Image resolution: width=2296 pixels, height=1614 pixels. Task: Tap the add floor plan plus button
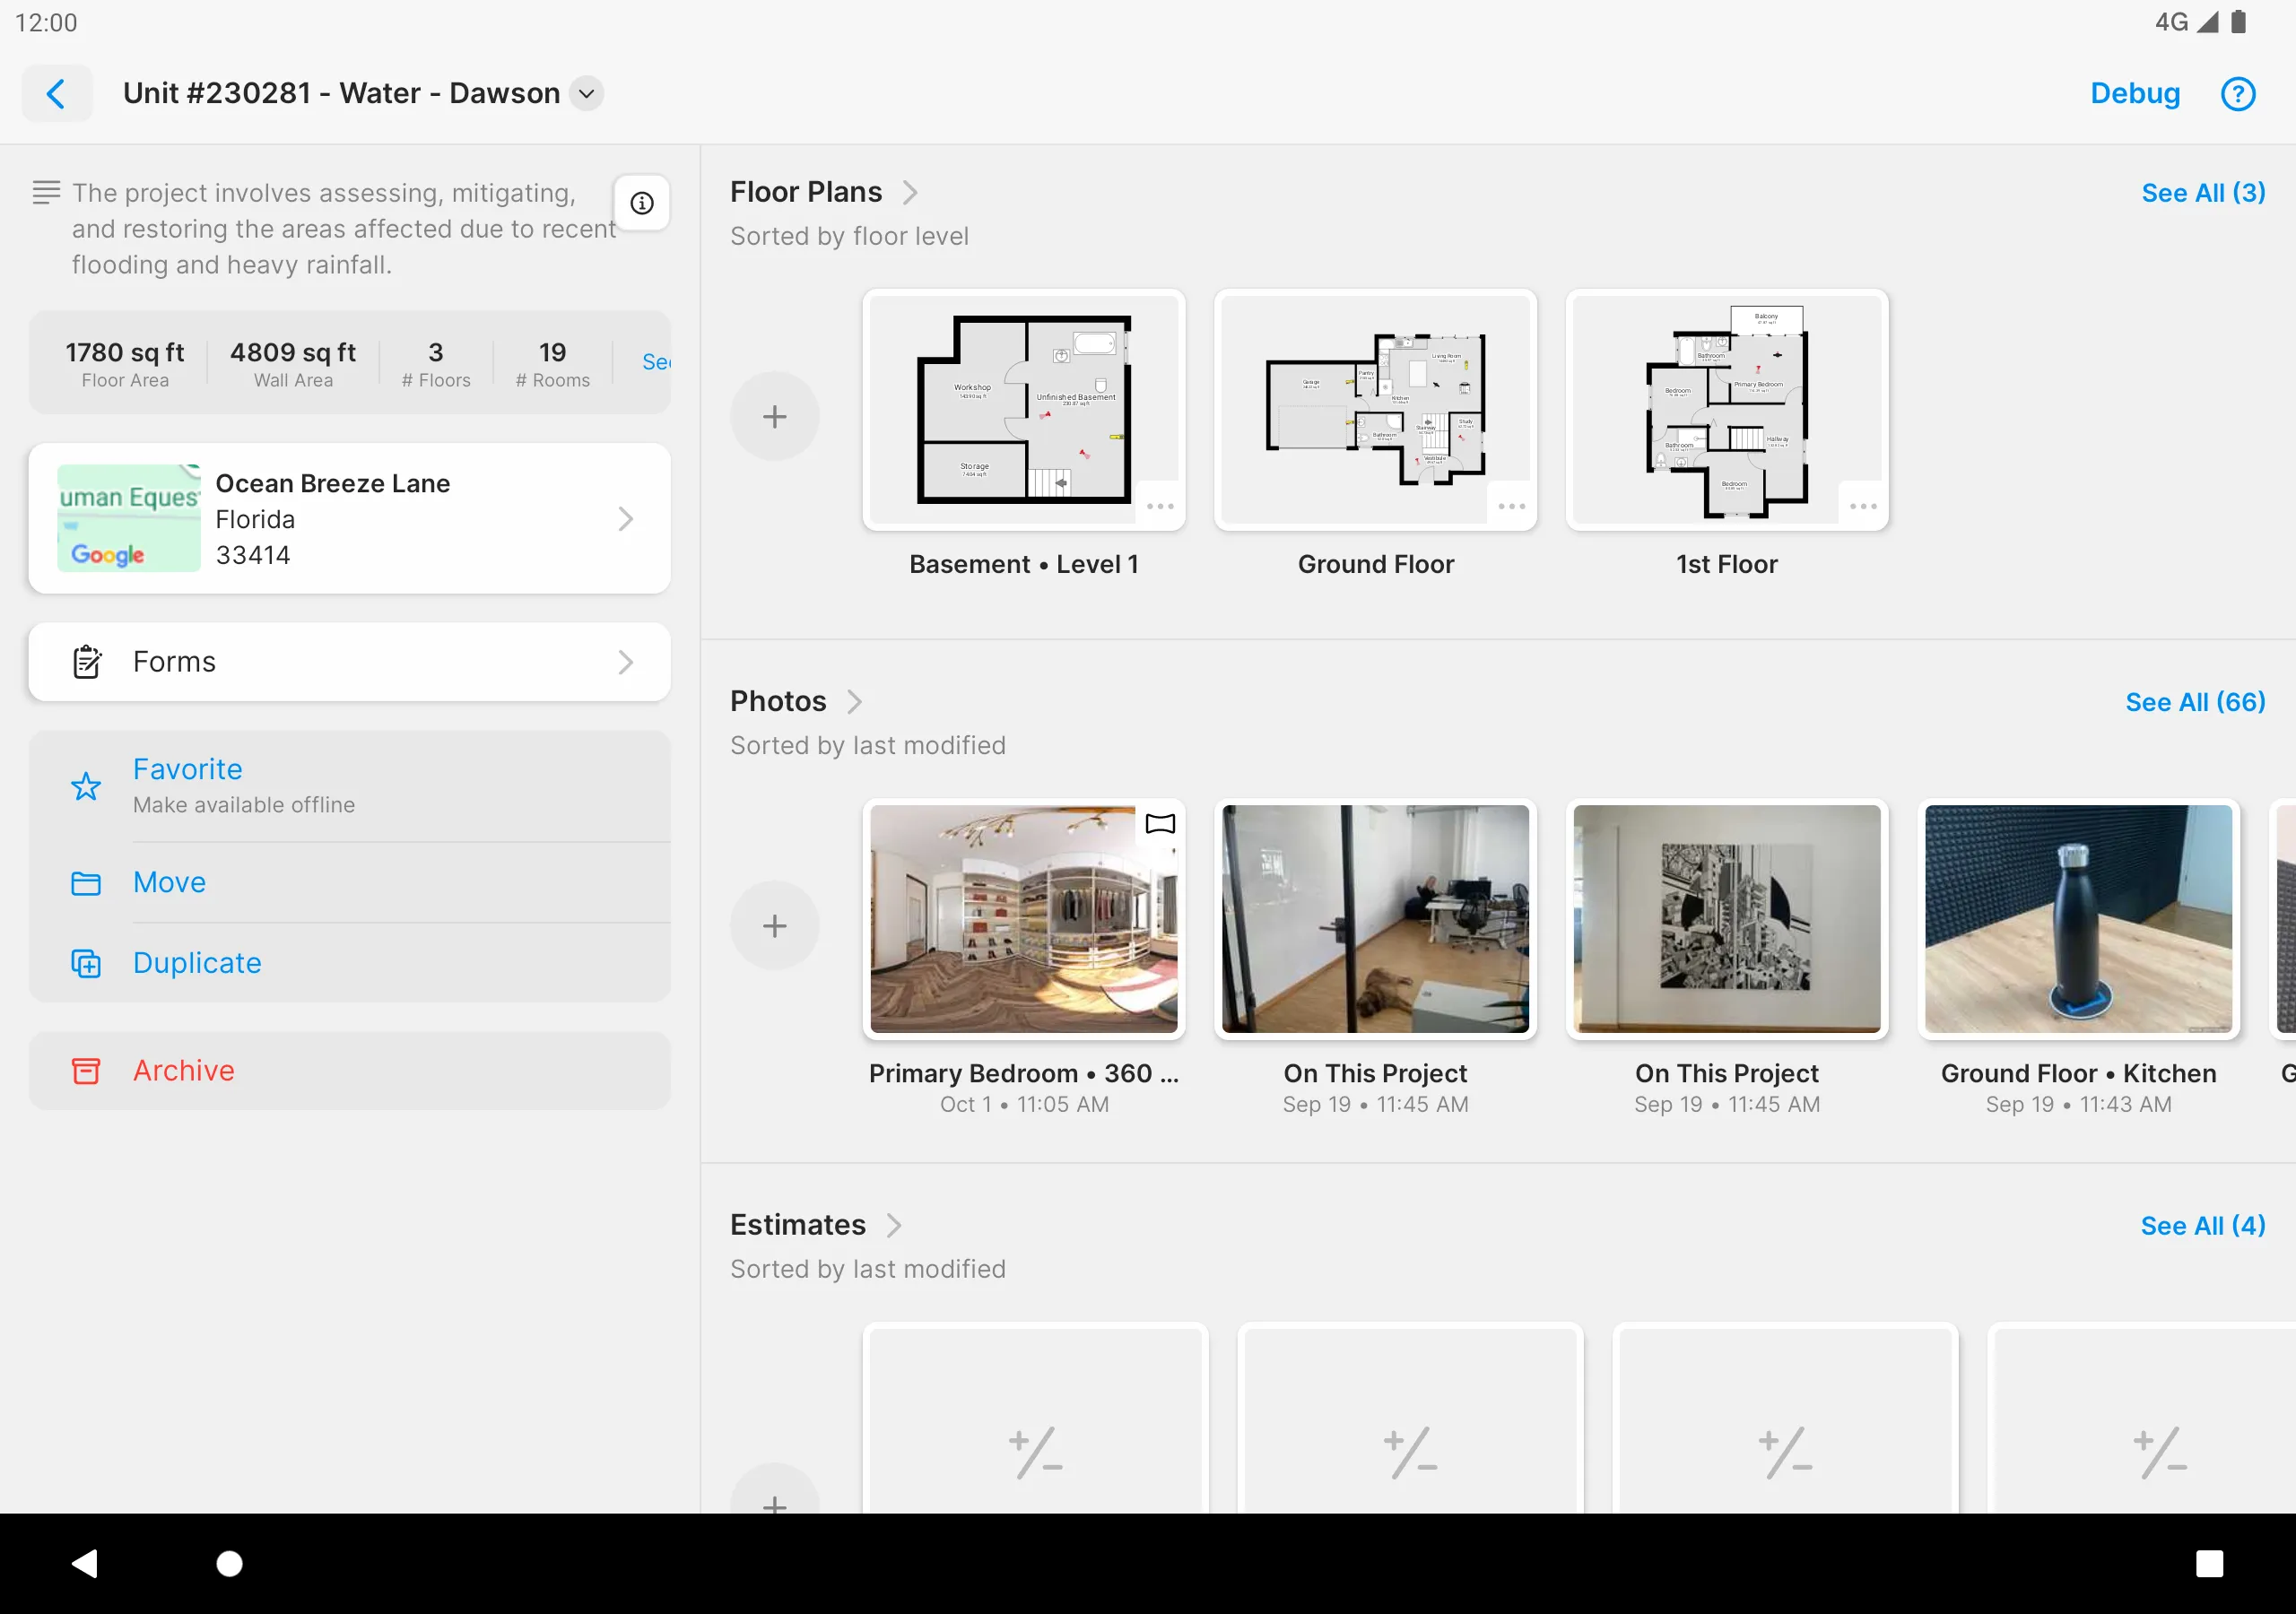pos(776,416)
